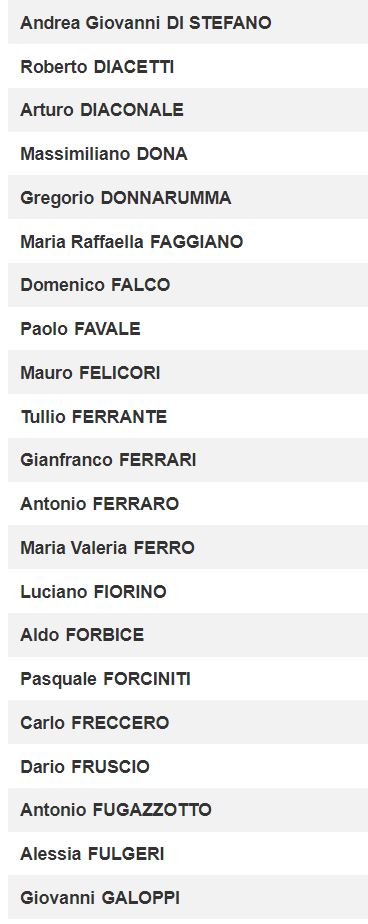
Task: Open Arturo DIACONALE row
Action: point(188,110)
